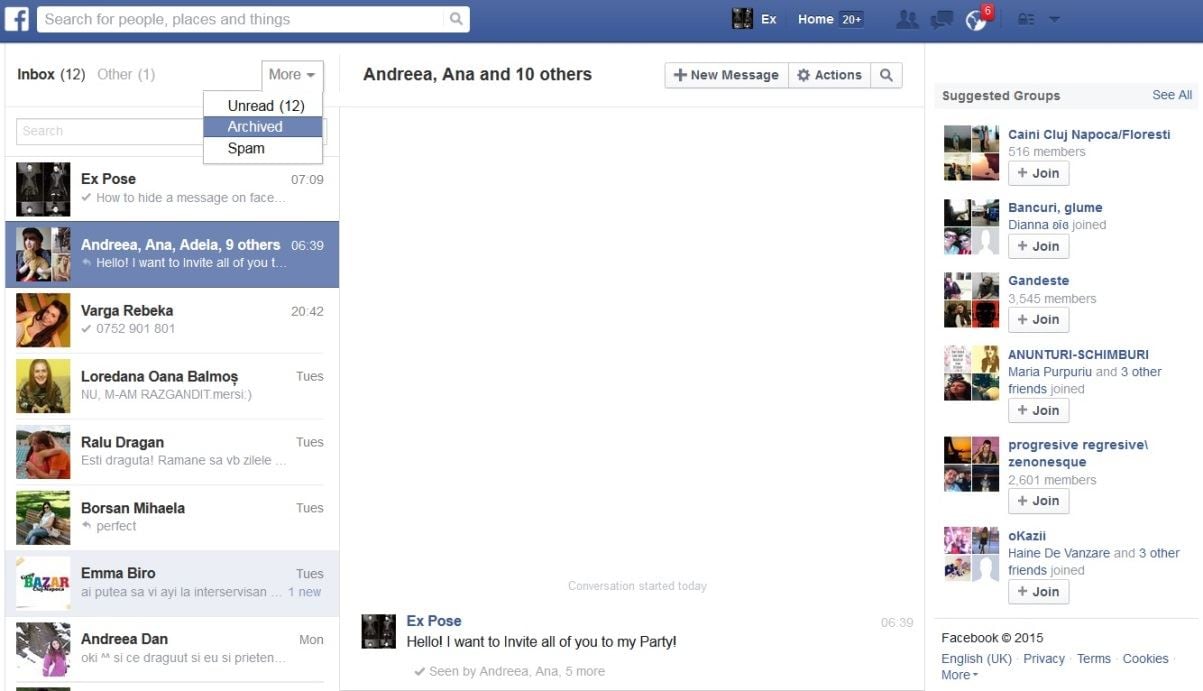Click the 1 new indicator on Emma Biro
Screen dimensions: 1203x691
click(305, 592)
